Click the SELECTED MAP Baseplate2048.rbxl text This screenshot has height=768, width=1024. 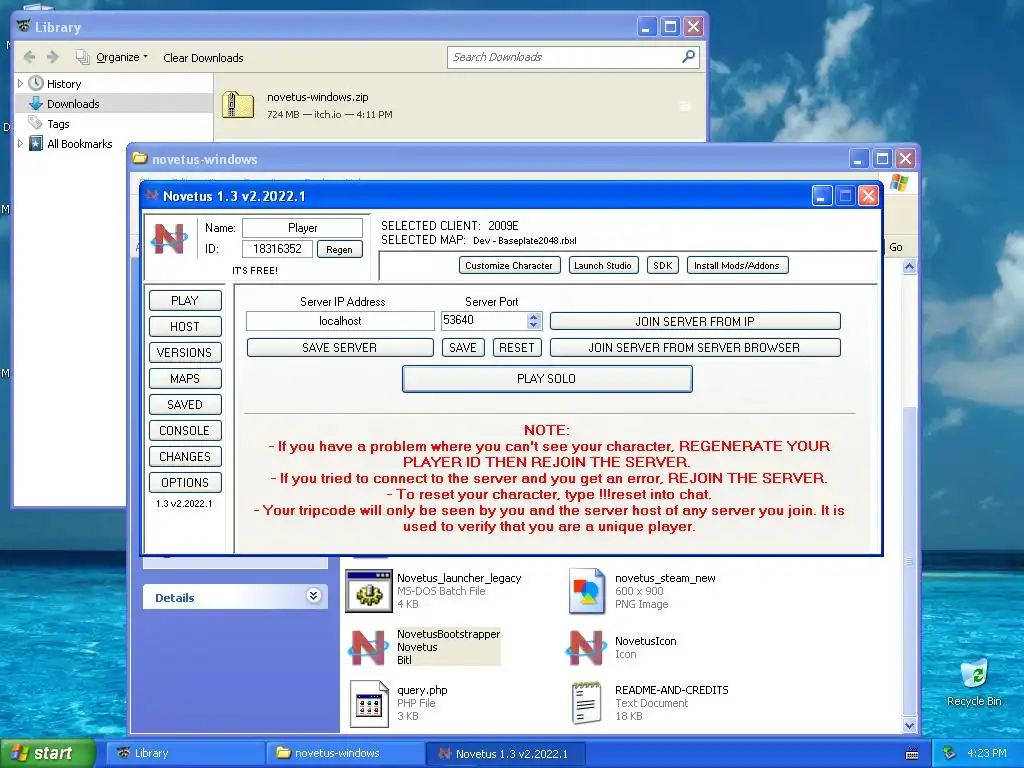pos(524,240)
